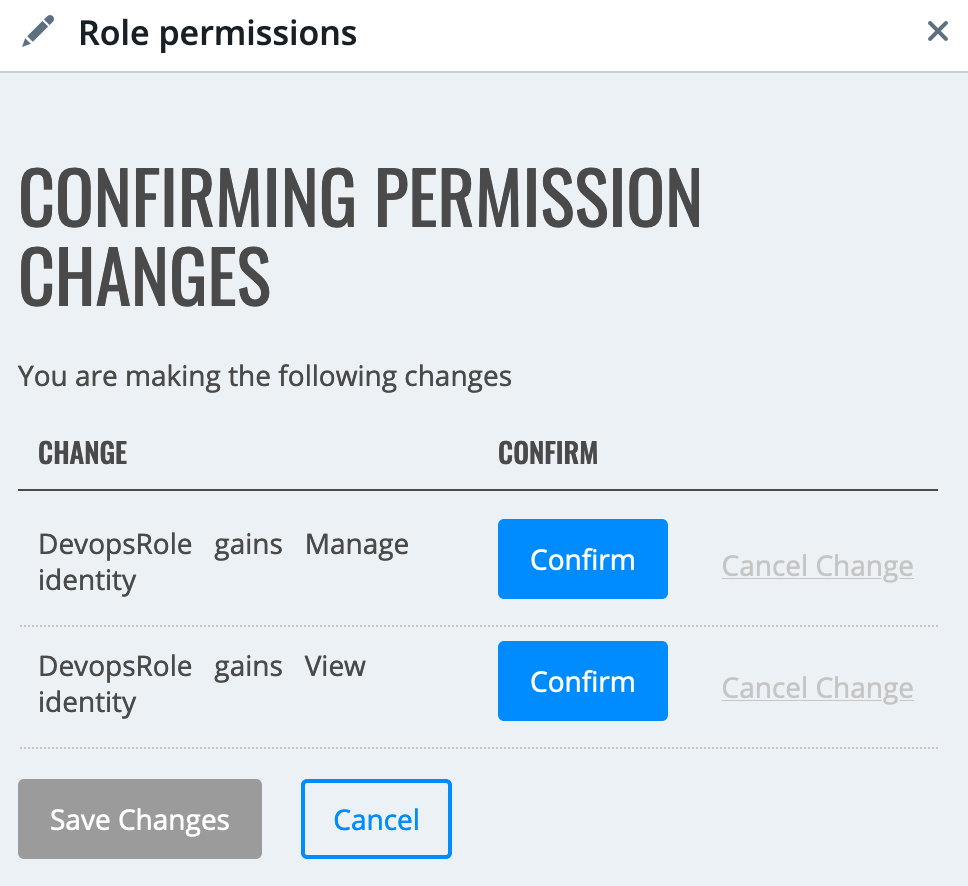This screenshot has height=886, width=968.
Task: Click the pencil edit icon beside Role permissions
Action: [x=38, y=31]
